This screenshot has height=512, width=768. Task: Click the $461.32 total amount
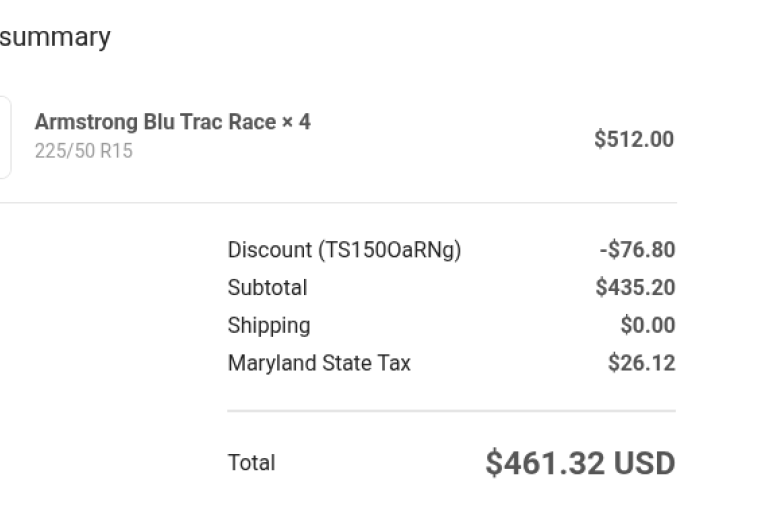545,463
